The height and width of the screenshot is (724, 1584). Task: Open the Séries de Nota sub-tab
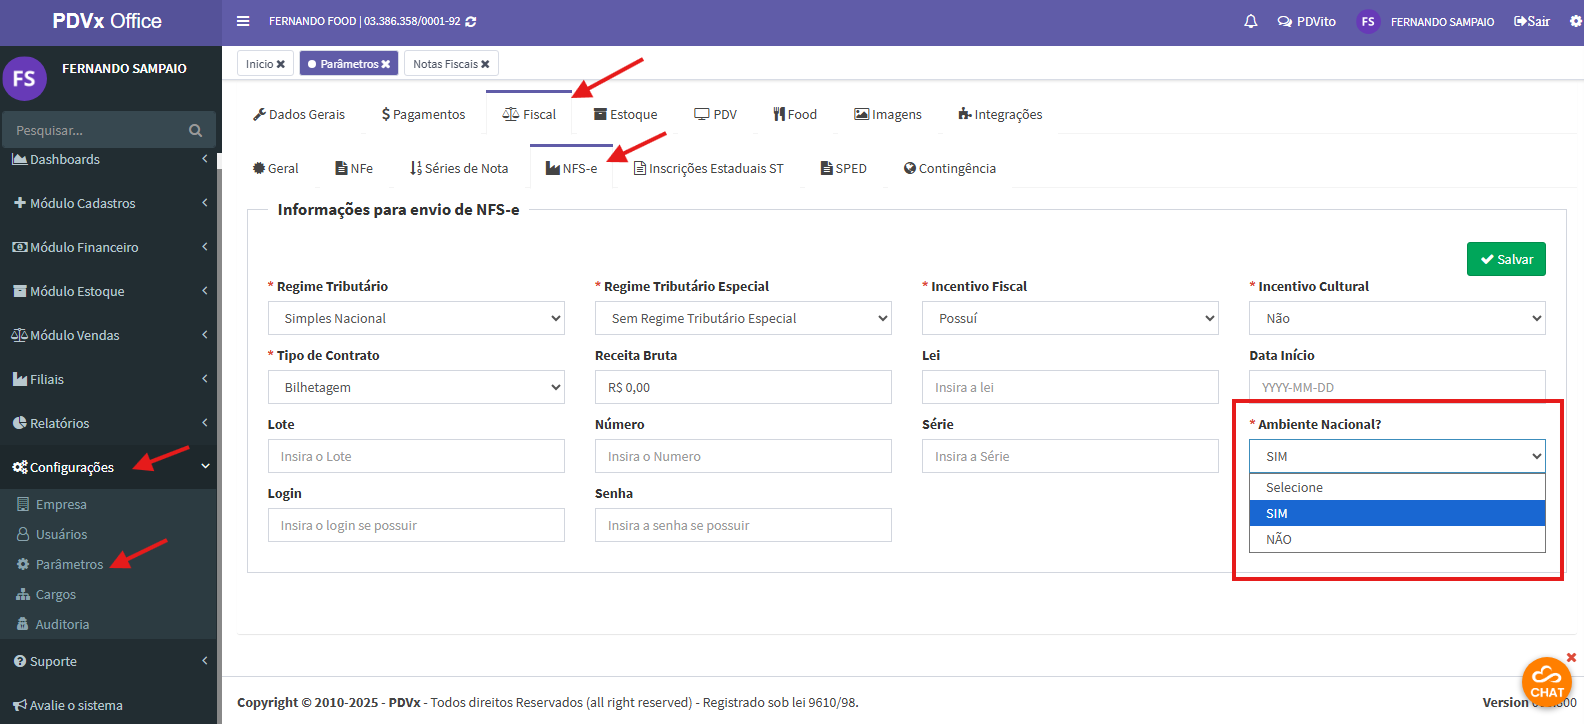coord(459,168)
